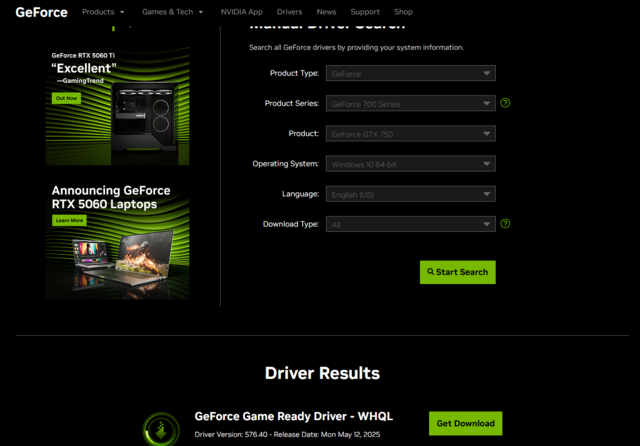Change the Language dropdown
The width and height of the screenshot is (640, 446).
click(410, 194)
